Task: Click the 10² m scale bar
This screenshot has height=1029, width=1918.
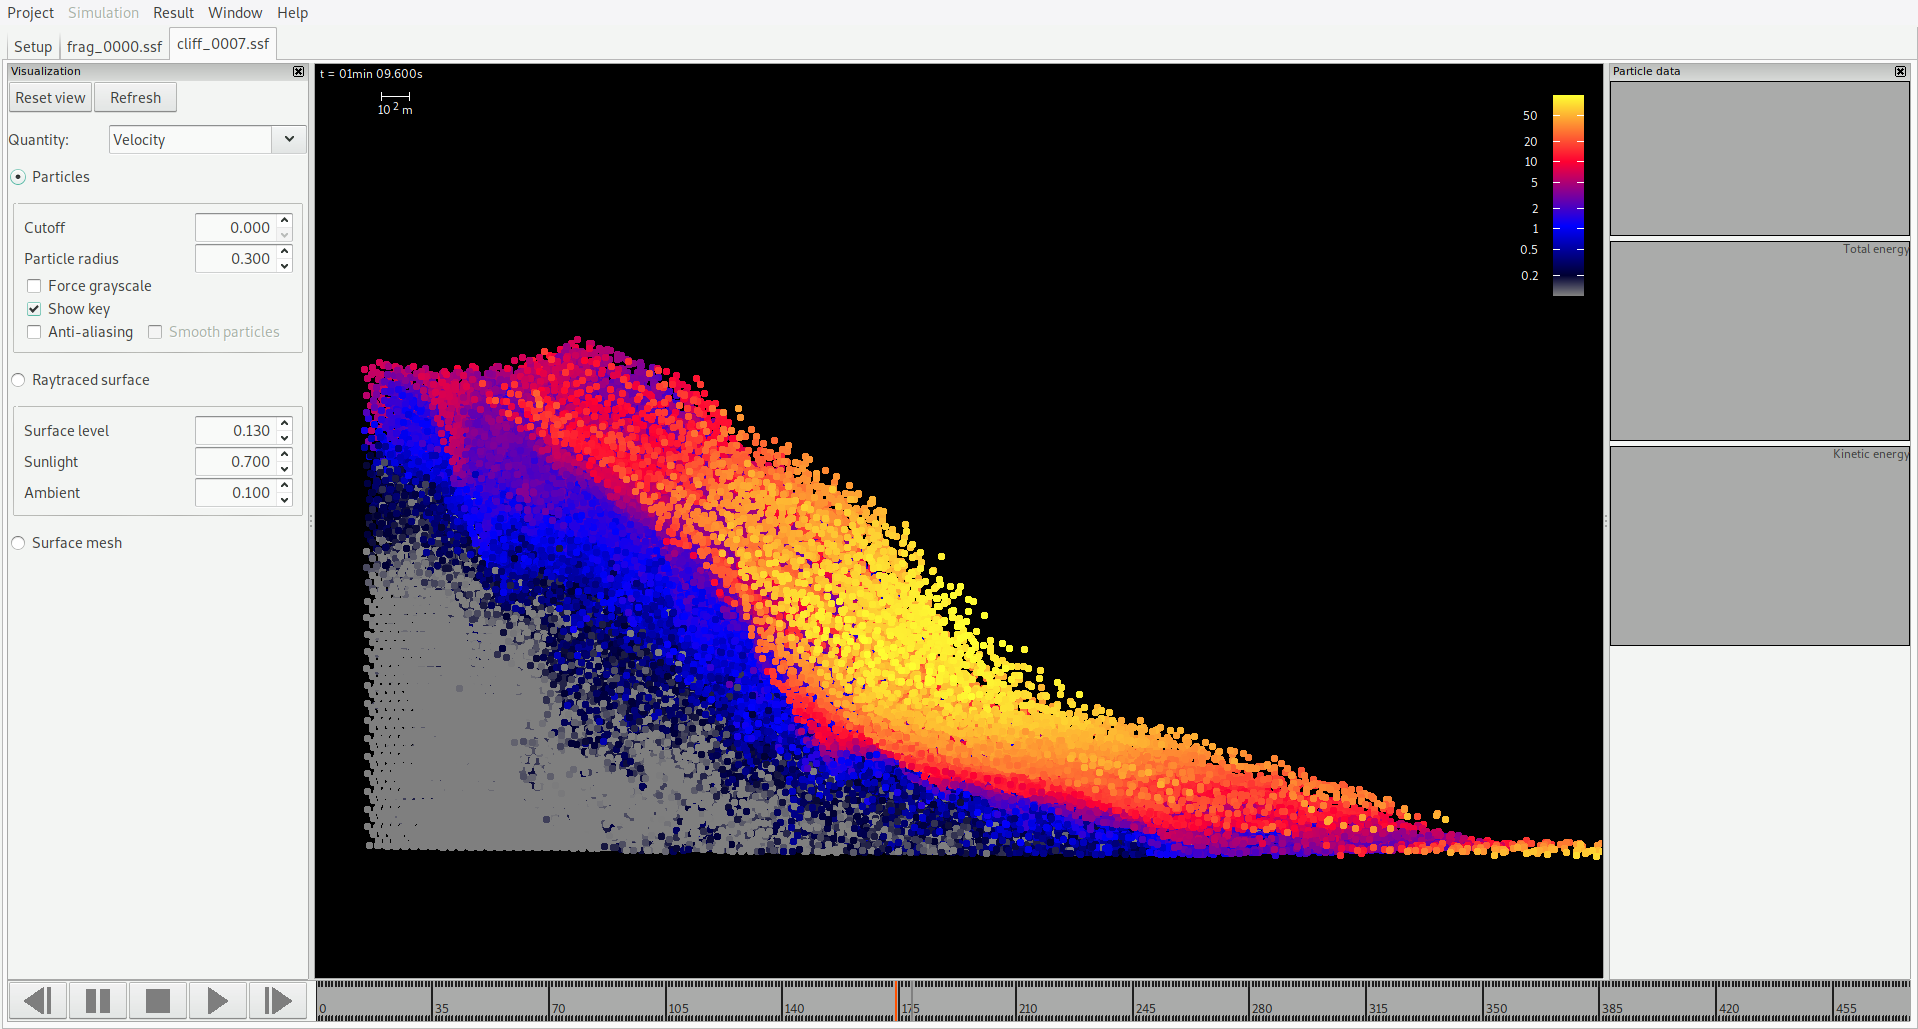Action: [x=395, y=103]
